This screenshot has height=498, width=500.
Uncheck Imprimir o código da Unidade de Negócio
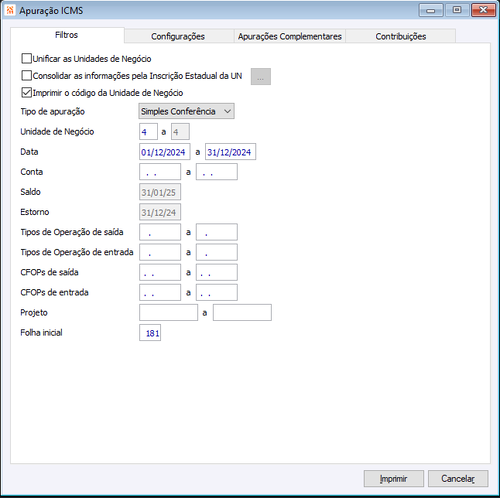pyautogui.click(x=26, y=93)
